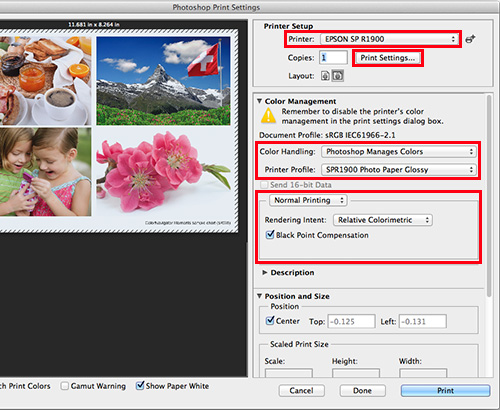
Task: Click the Copies input field
Action: 333,58
